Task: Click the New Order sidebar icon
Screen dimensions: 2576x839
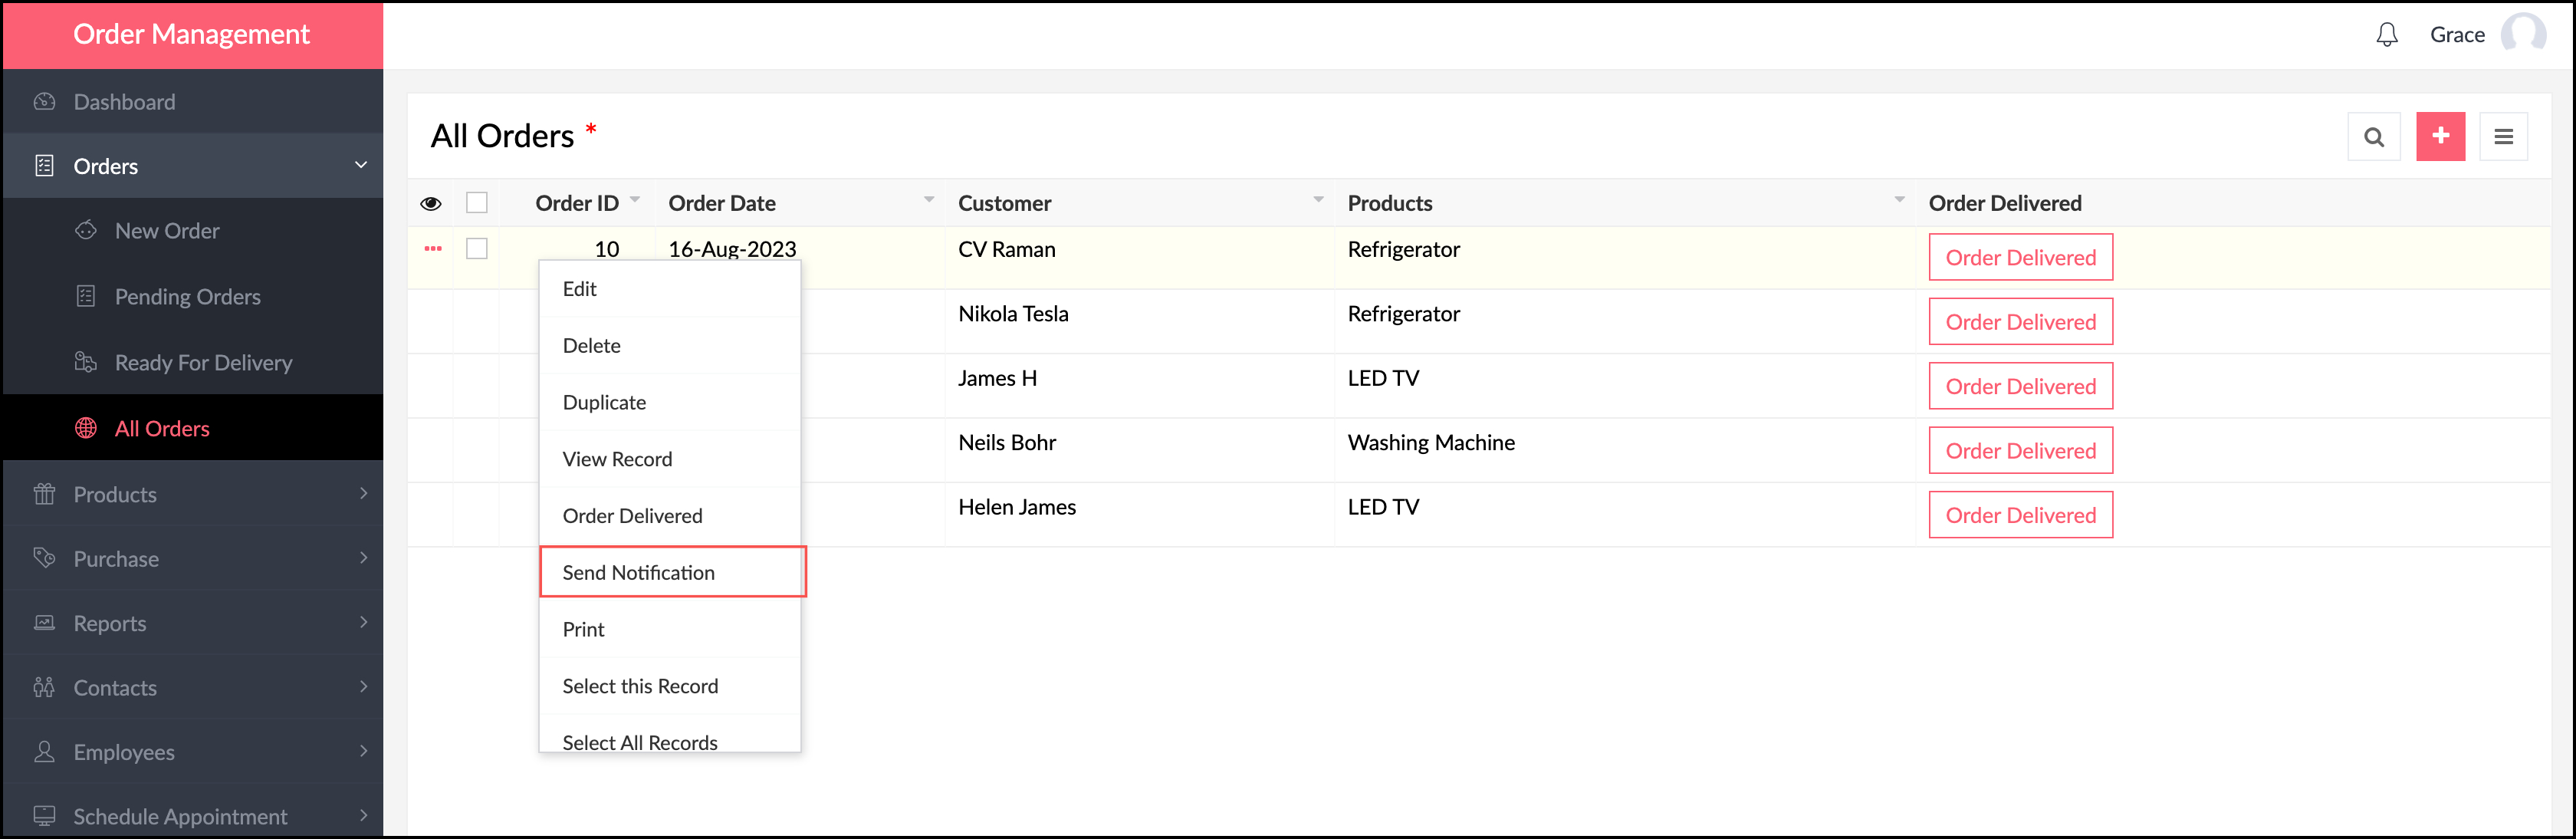Action: tap(86, 231)
